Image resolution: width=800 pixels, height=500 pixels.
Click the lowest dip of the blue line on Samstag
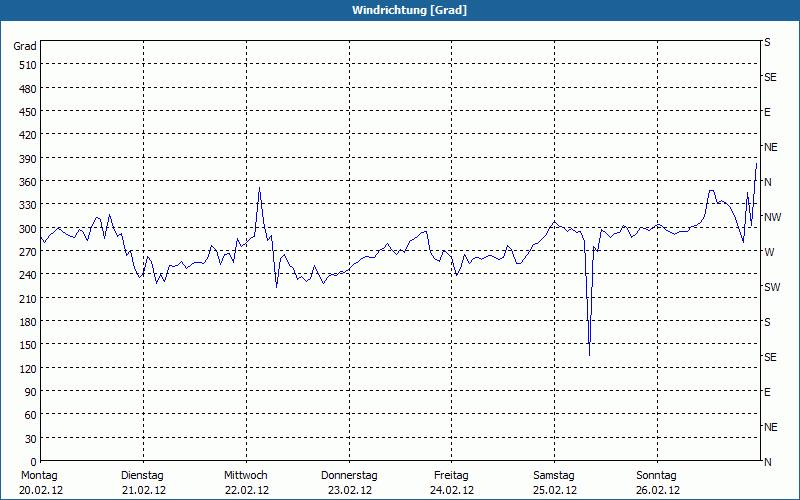pyautogui.click(x=589, y=355)
